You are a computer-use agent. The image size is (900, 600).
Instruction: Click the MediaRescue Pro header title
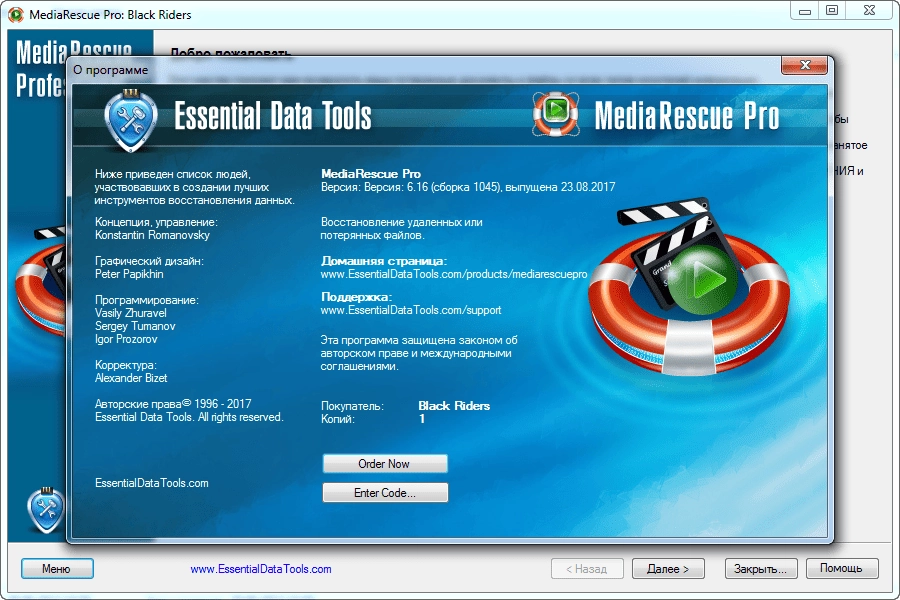[687, 115]
